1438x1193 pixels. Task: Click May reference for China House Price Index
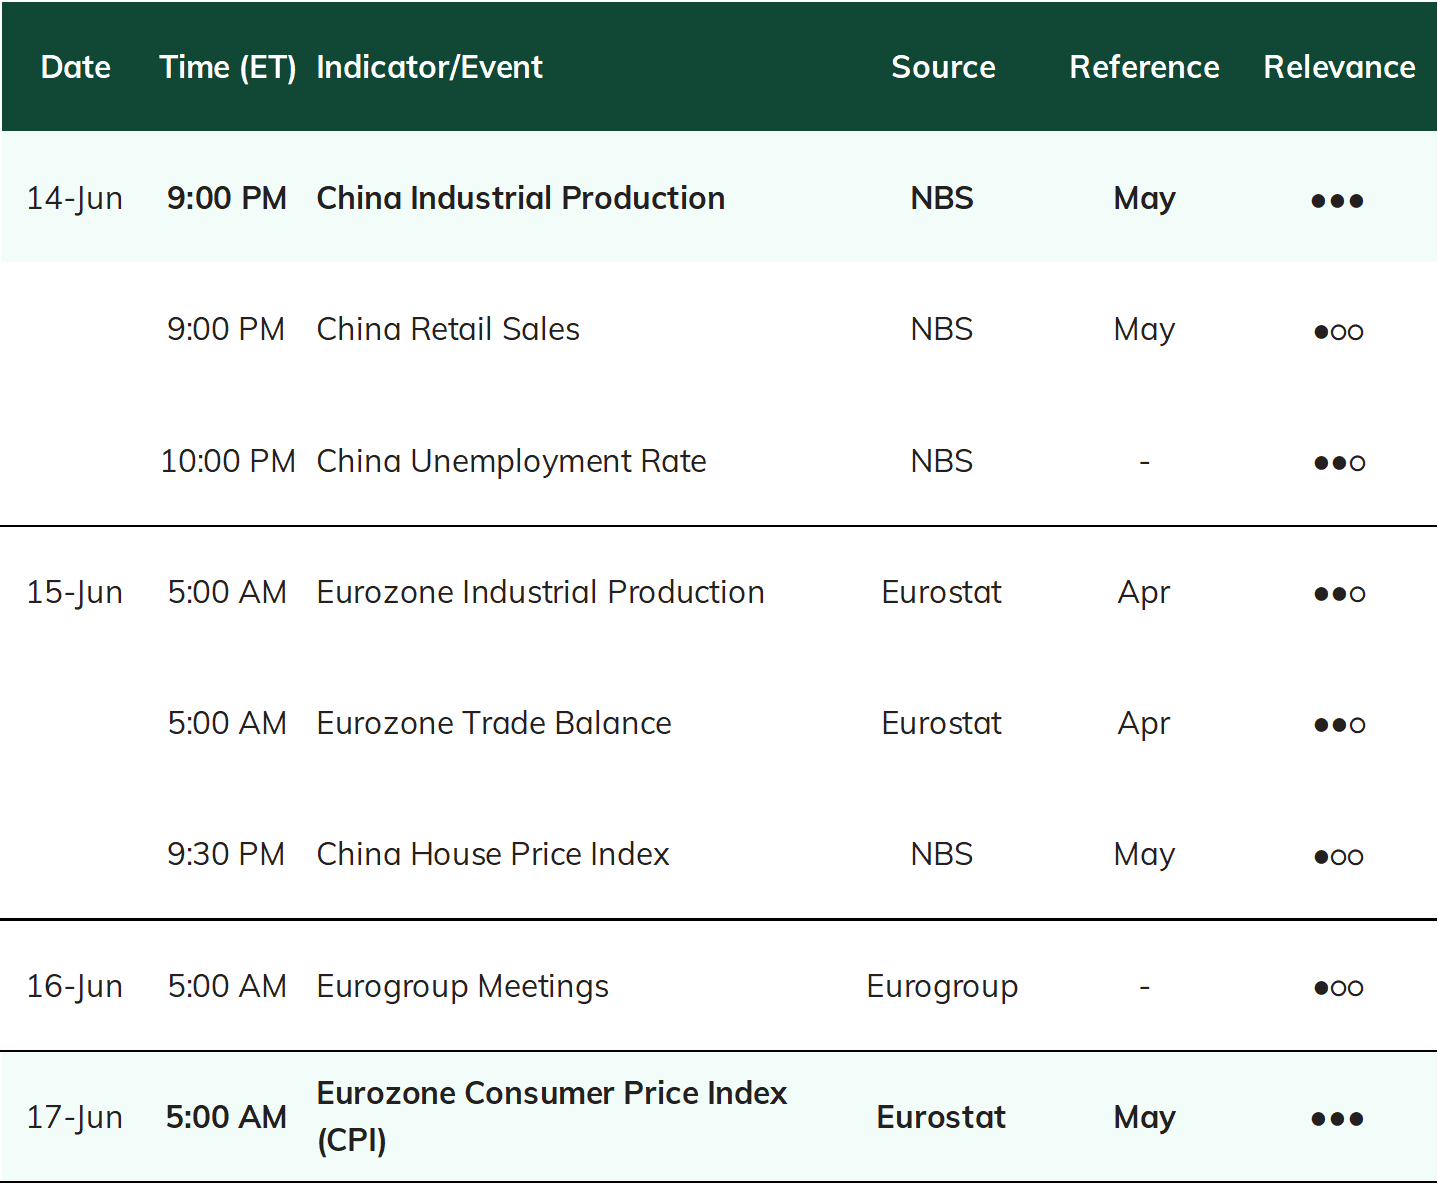coord(1145,856)
